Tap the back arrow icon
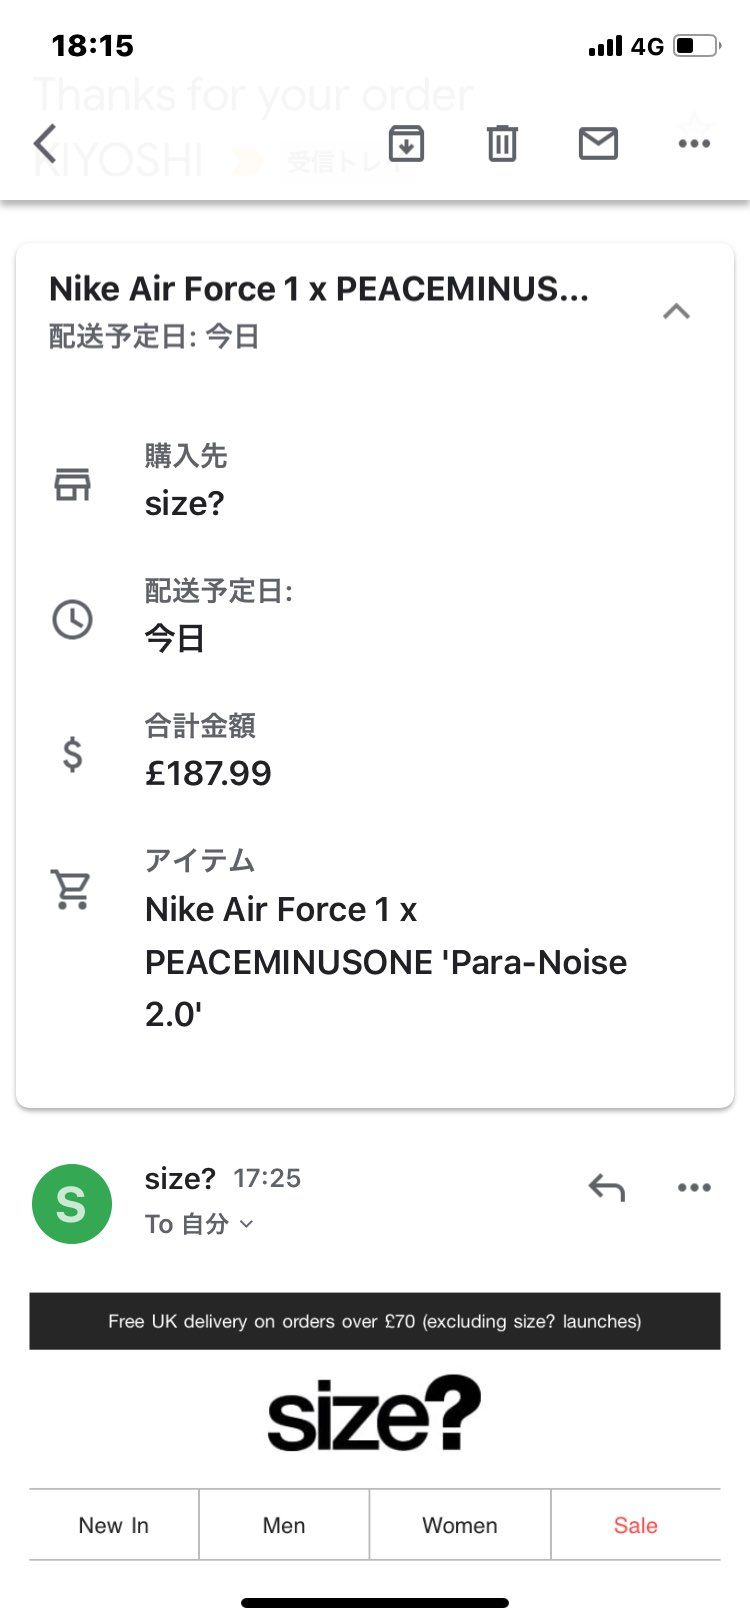 (x=45, y=144)
